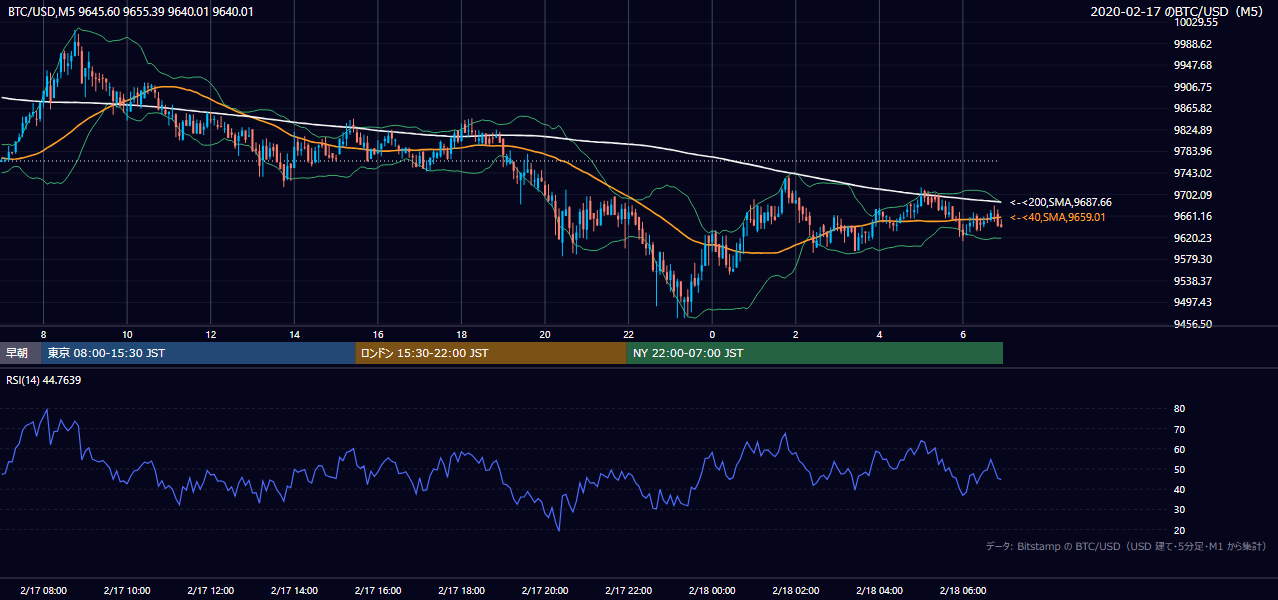
Task: Click price axis label 9456.50
Action: tap(1192, 324)
